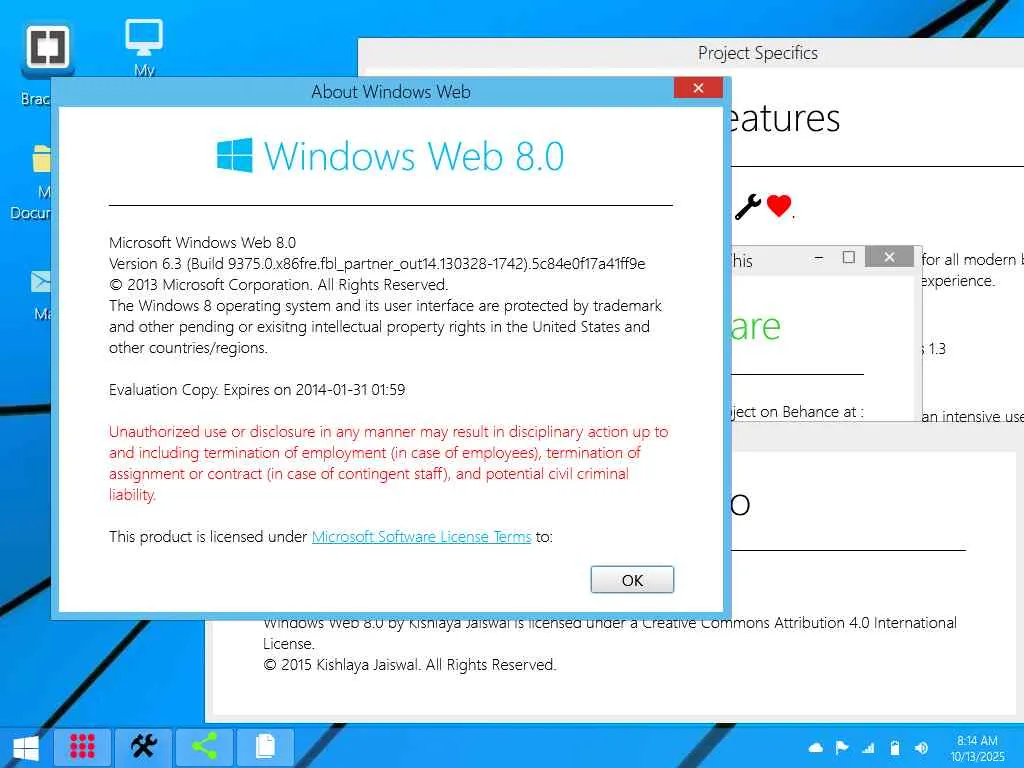Open the volume speaker tray icon

point(921,748)
